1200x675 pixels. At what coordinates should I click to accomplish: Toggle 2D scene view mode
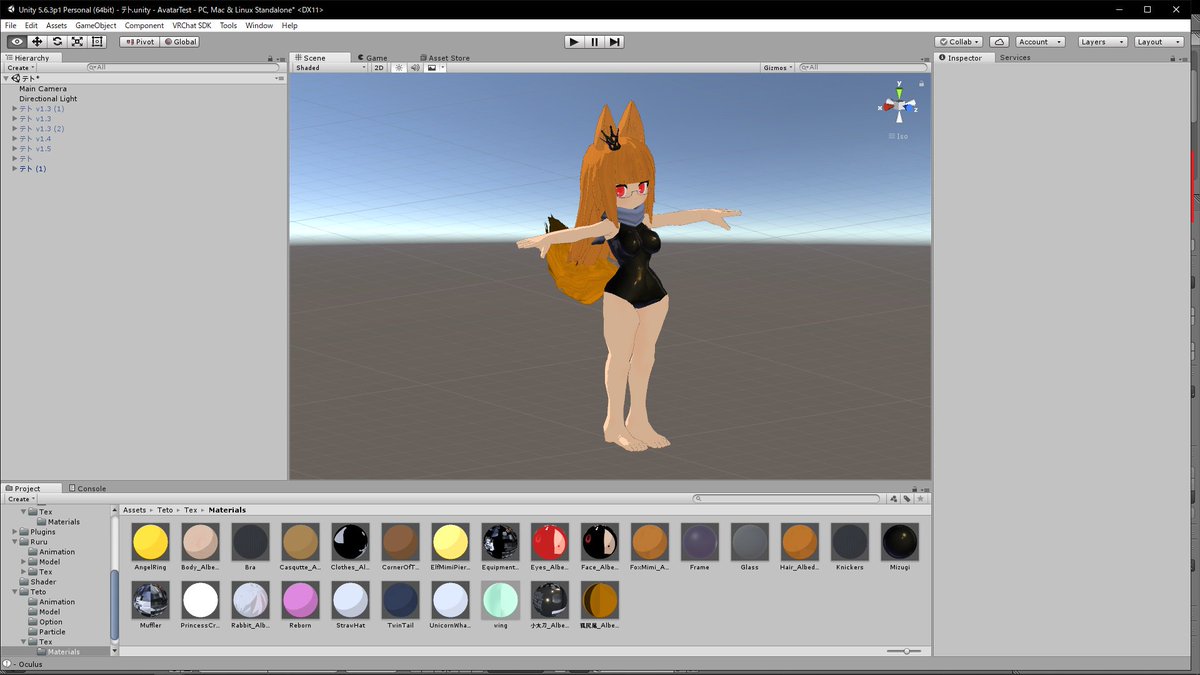tap(380, 68)
